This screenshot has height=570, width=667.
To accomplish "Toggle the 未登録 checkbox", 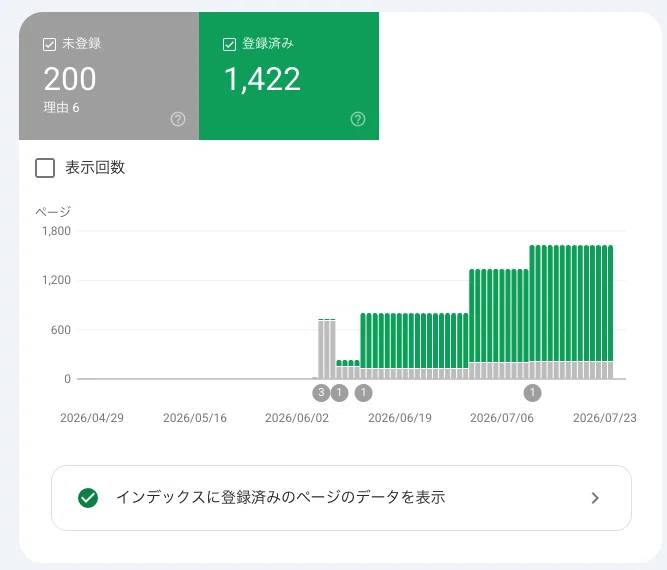I will click(x=49, y=44).
